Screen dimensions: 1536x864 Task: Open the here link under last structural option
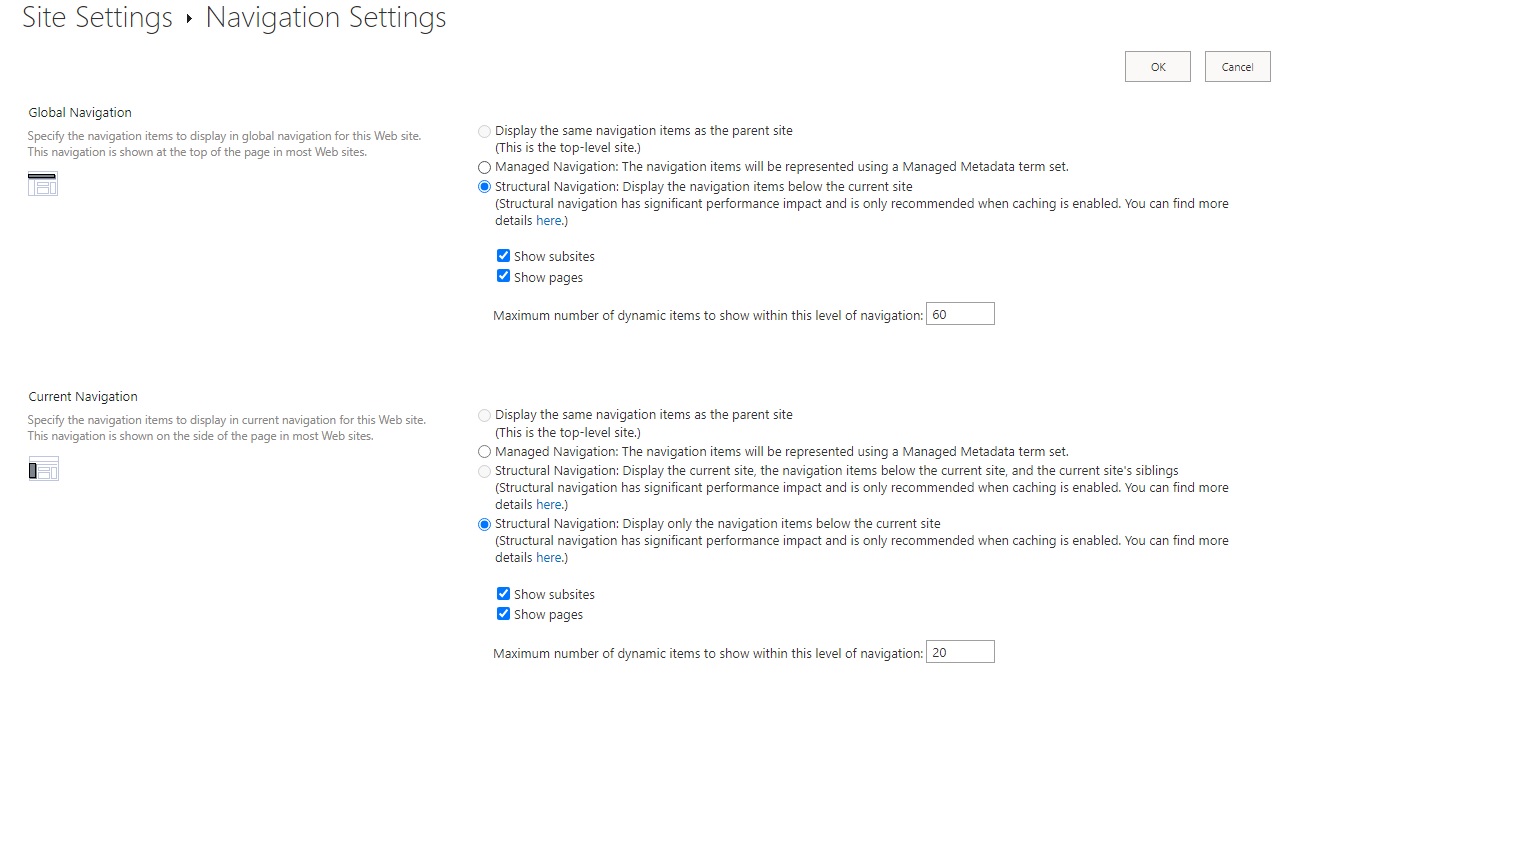pos(548,557)
